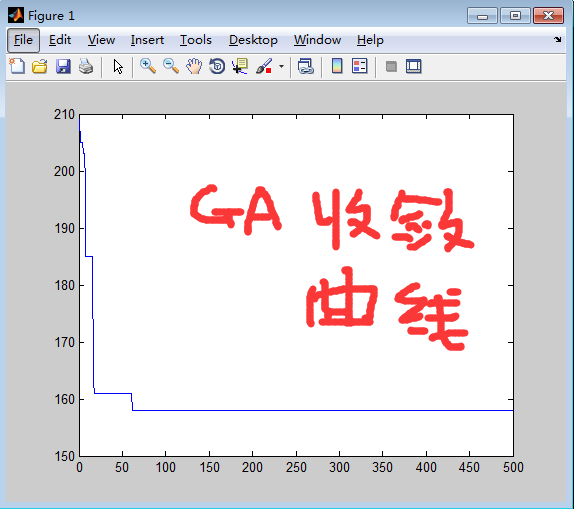574x509 pixels.
Task: Activate the Zoom In tool
Action: [x=148, y=66]
